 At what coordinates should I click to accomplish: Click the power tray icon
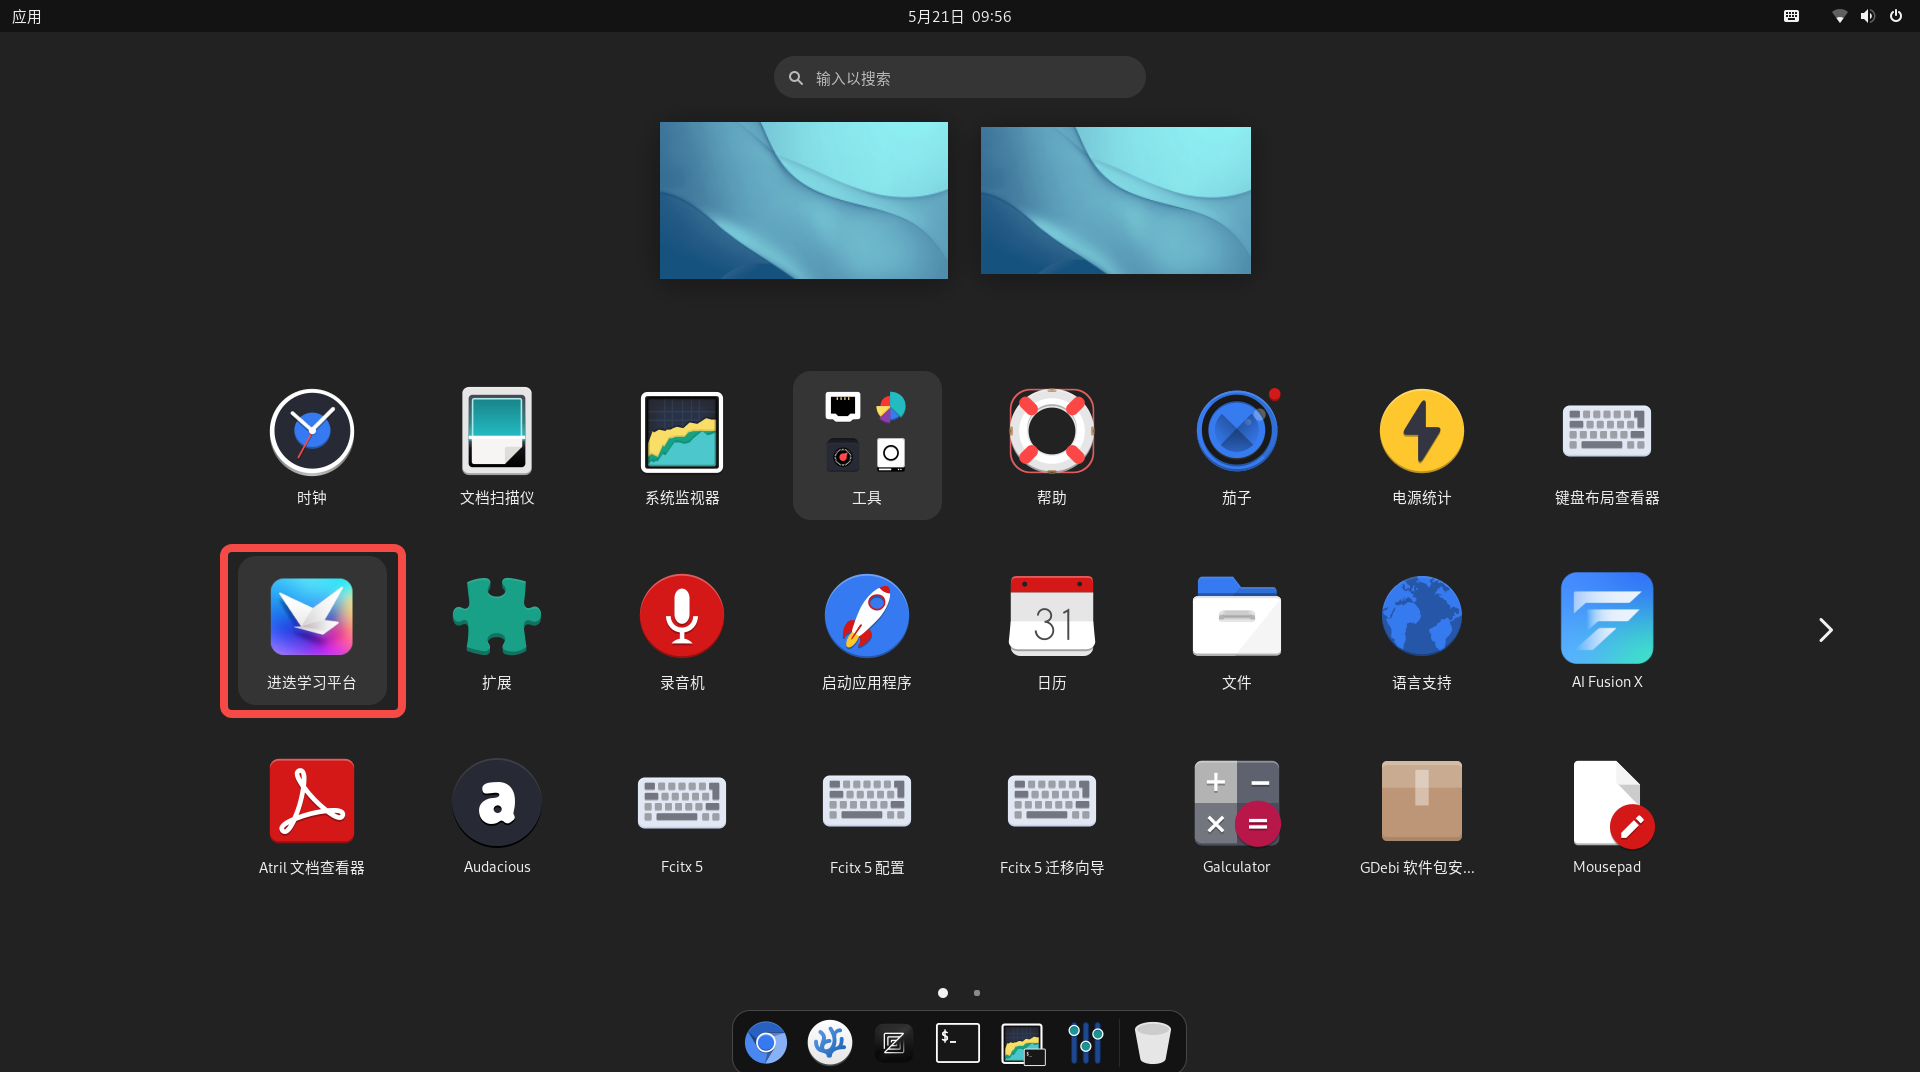click(1896, 16)
